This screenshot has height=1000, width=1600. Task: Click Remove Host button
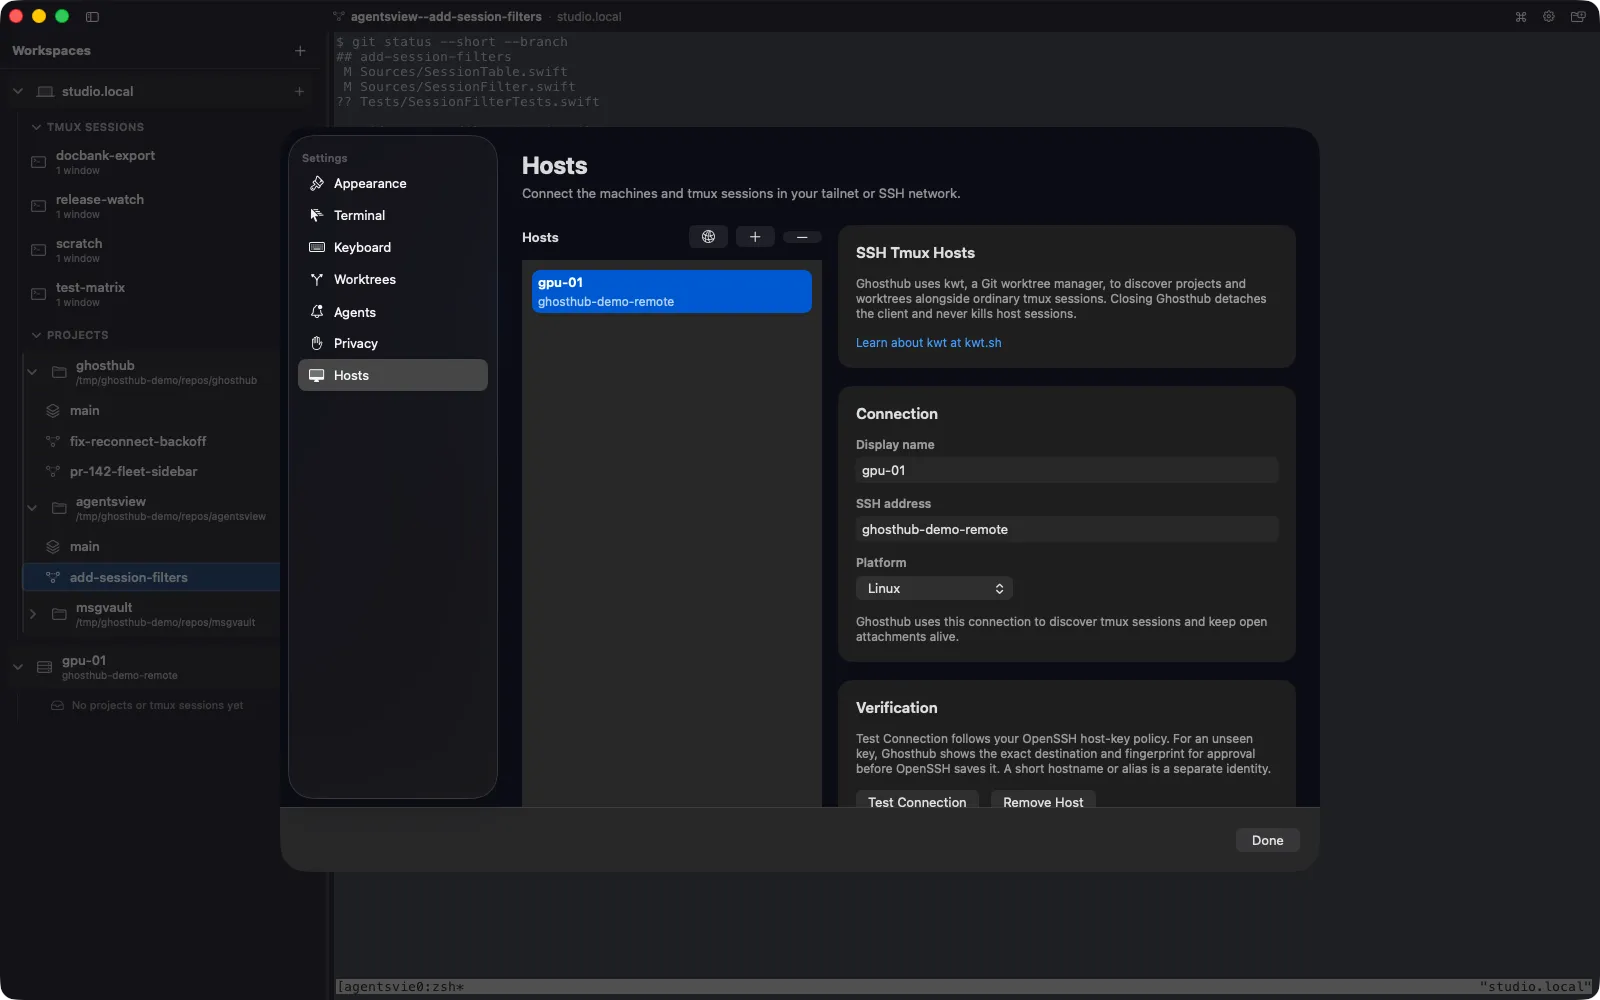[x=1043, y=801]
